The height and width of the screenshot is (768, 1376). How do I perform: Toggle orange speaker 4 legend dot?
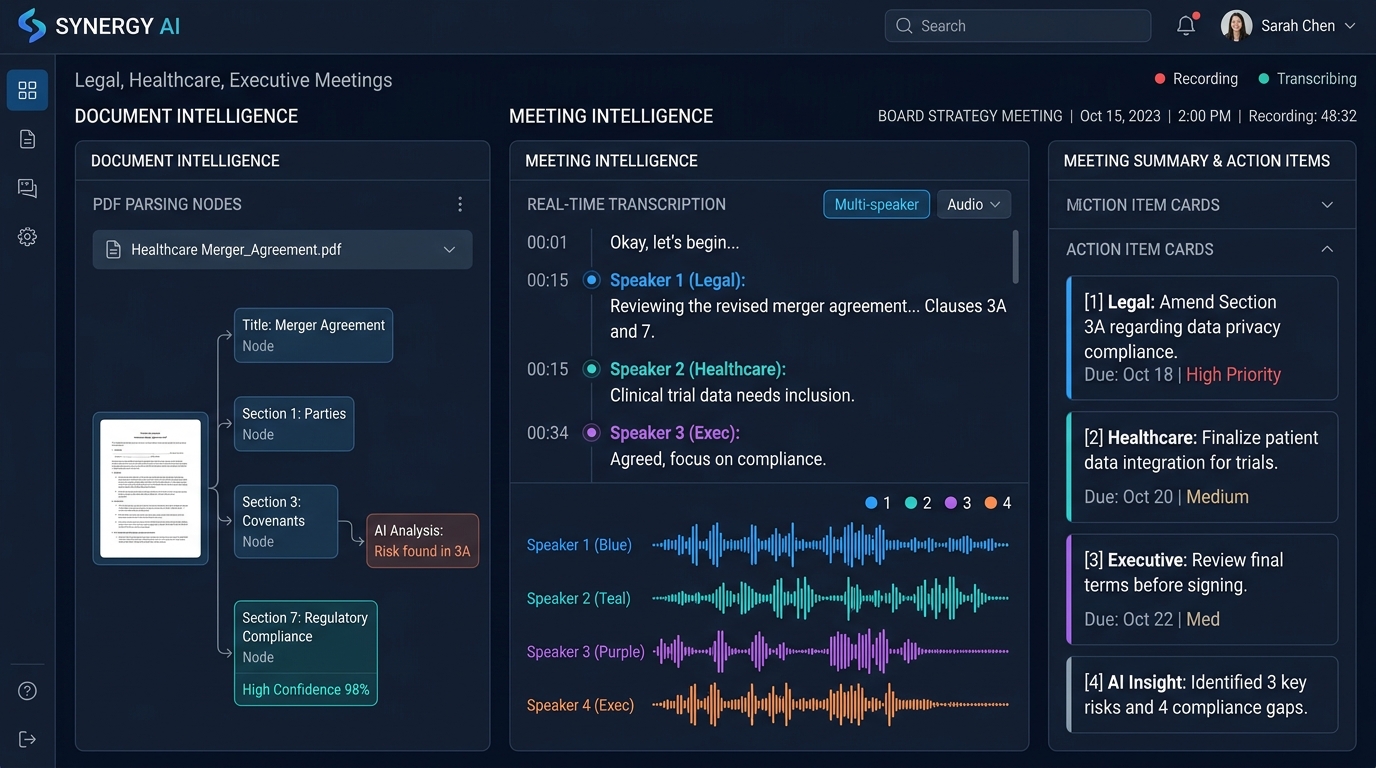(991, 503)
